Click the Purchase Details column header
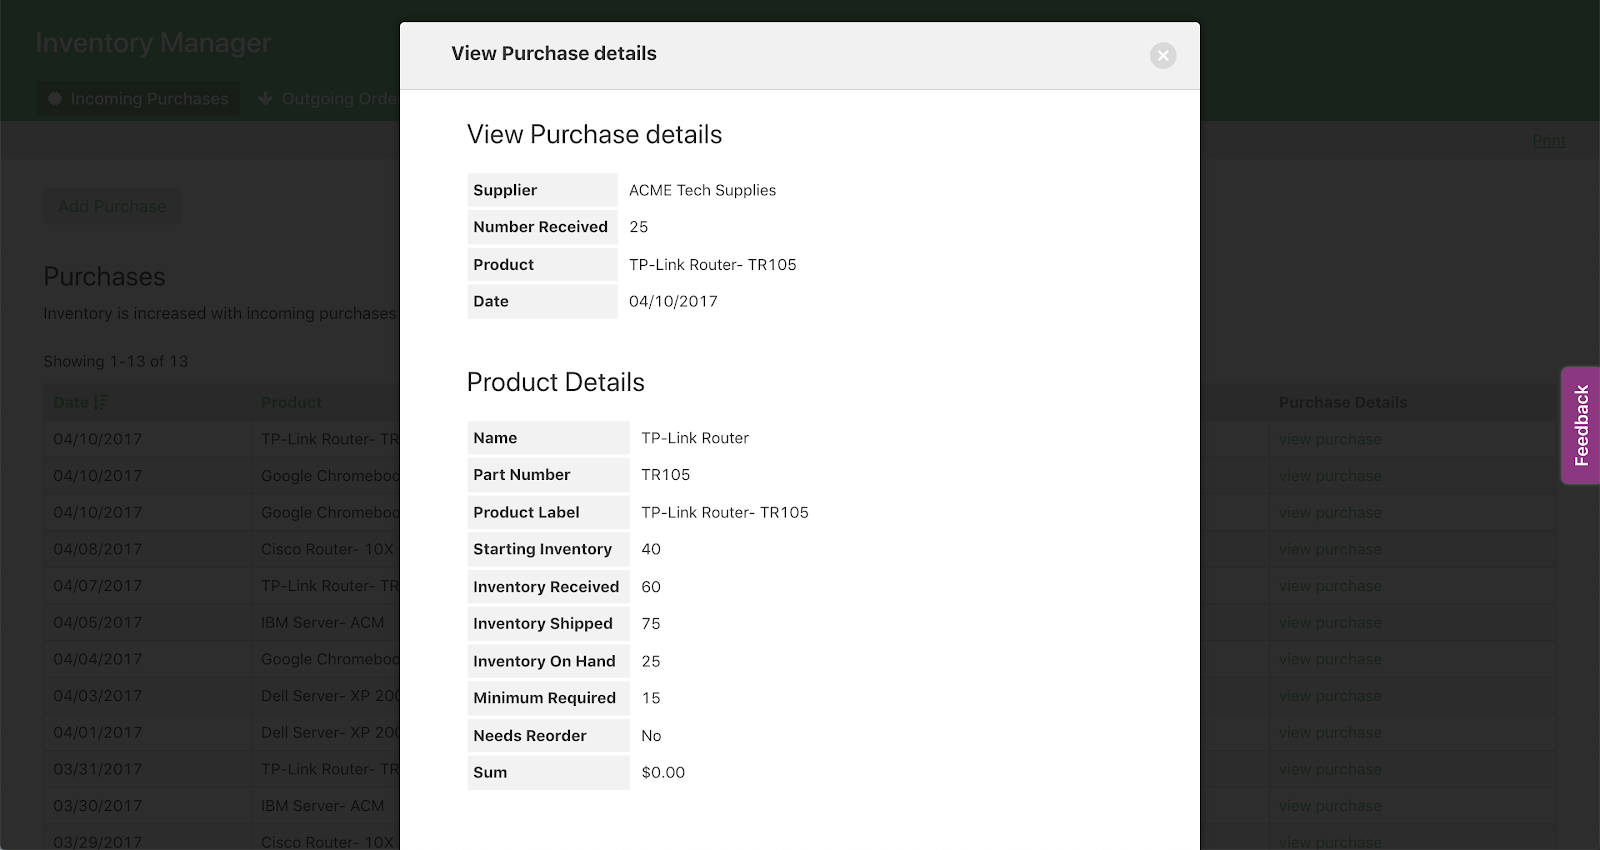 pos(1342,402)
